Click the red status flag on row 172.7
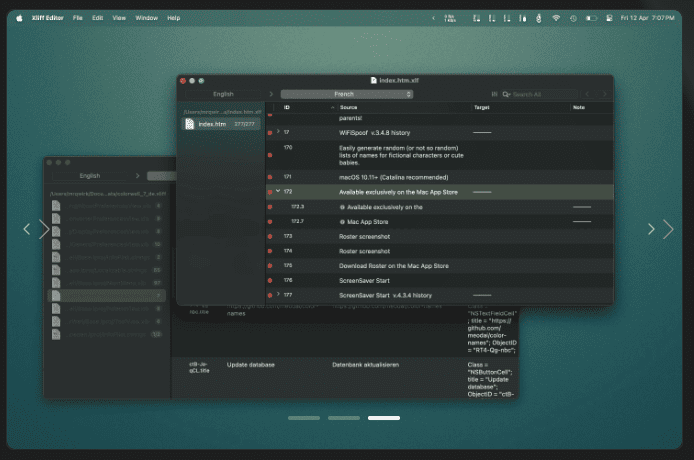The width and height of the screenshot is (694, 460). [270, 222]
